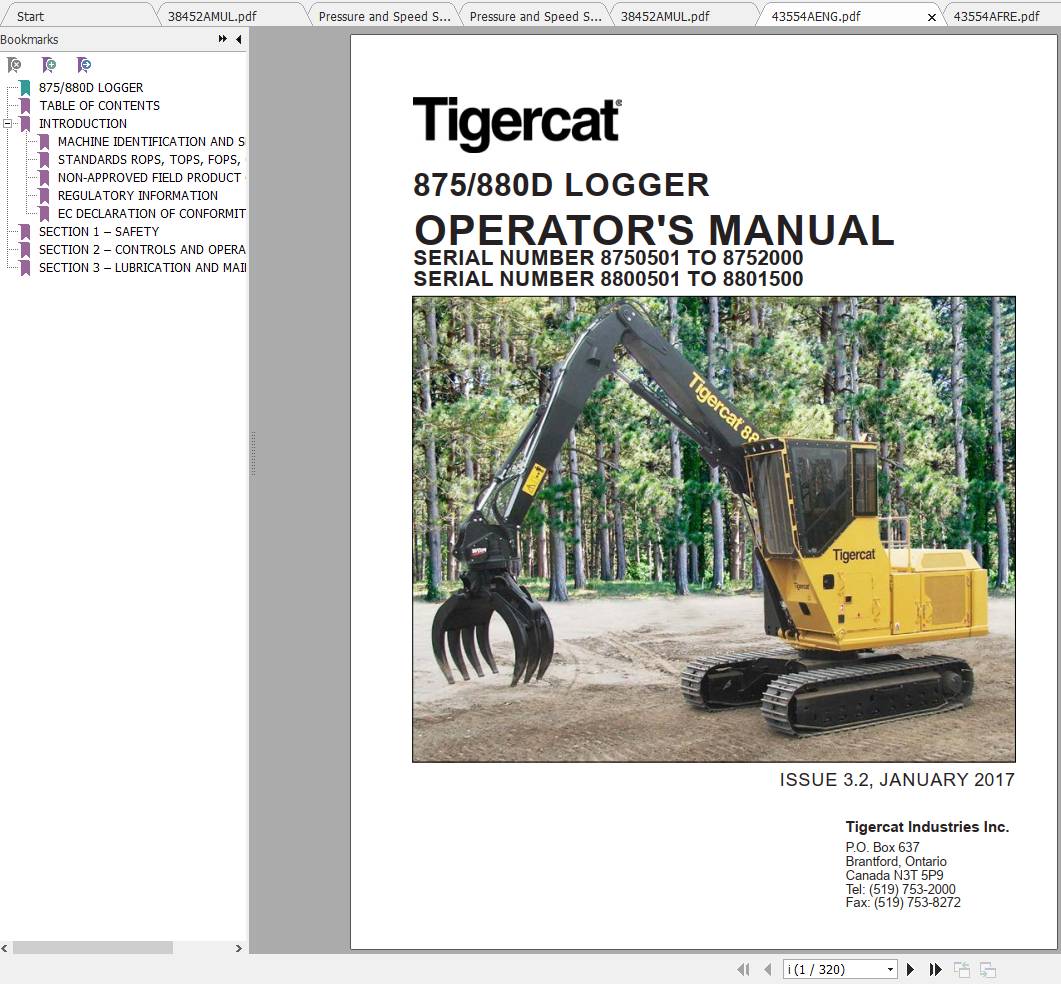
Task: Click the delete bookmark icon
Action: coord(14,64)
